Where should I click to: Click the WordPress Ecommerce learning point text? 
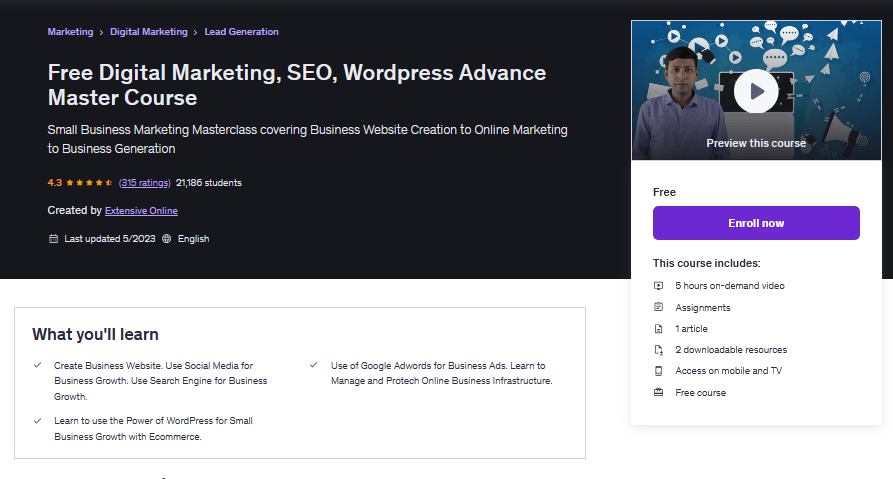[x=153, y=429]
